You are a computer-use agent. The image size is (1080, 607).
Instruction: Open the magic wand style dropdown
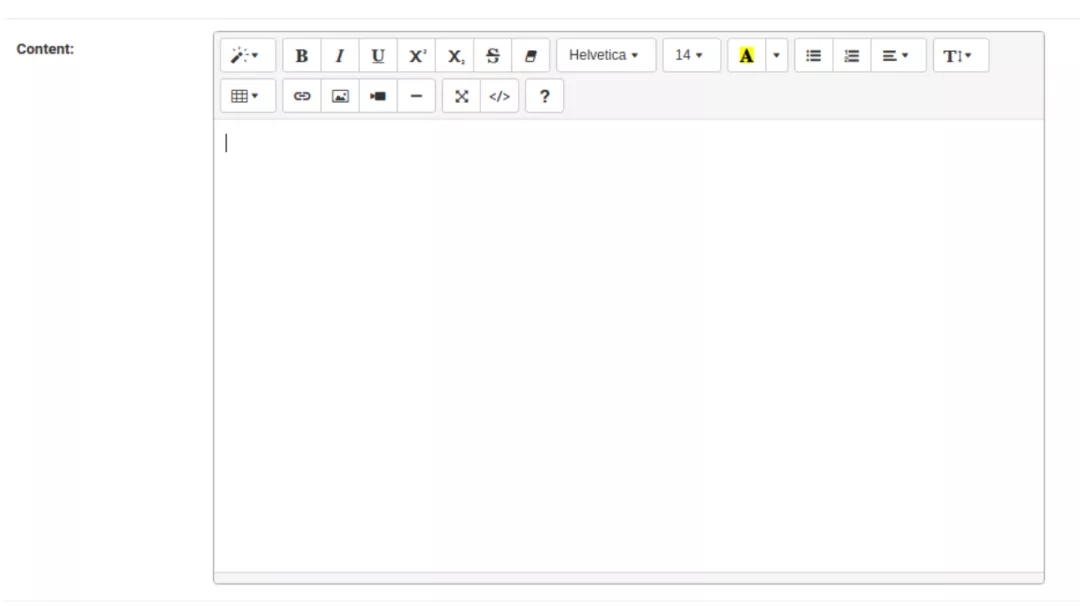[247, 56]
